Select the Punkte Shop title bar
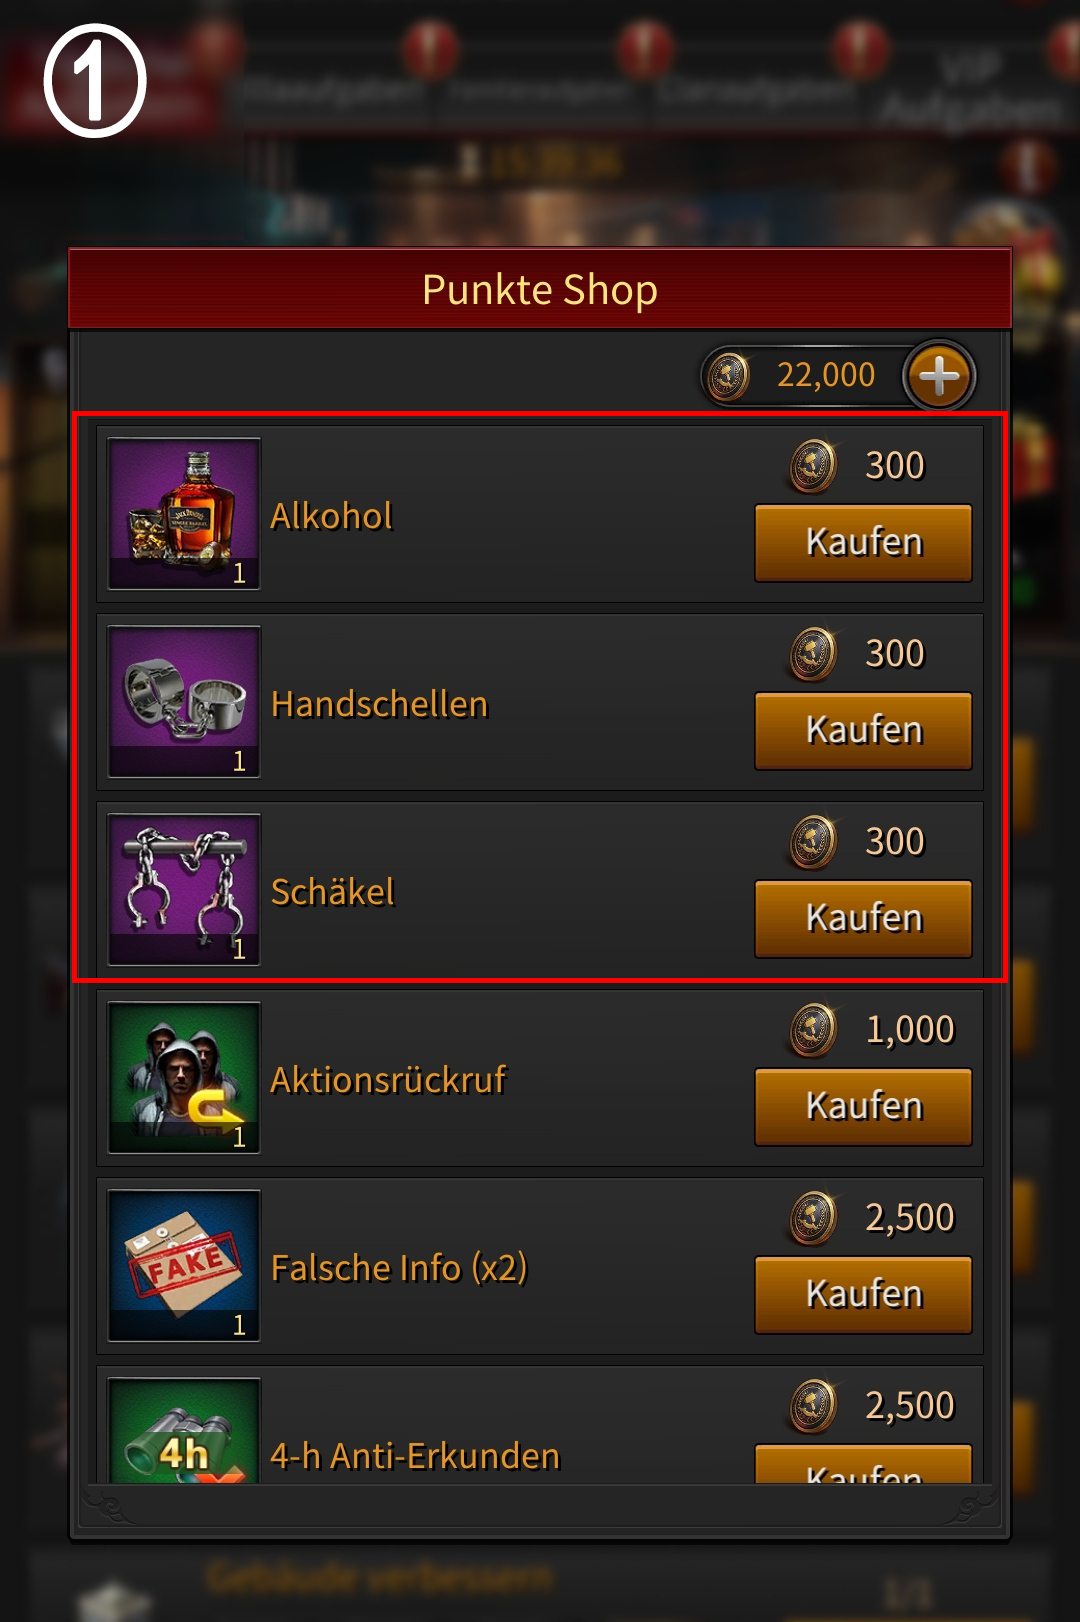The height and width of the screenshot is (1622, 1080). (x=540, y=289)
